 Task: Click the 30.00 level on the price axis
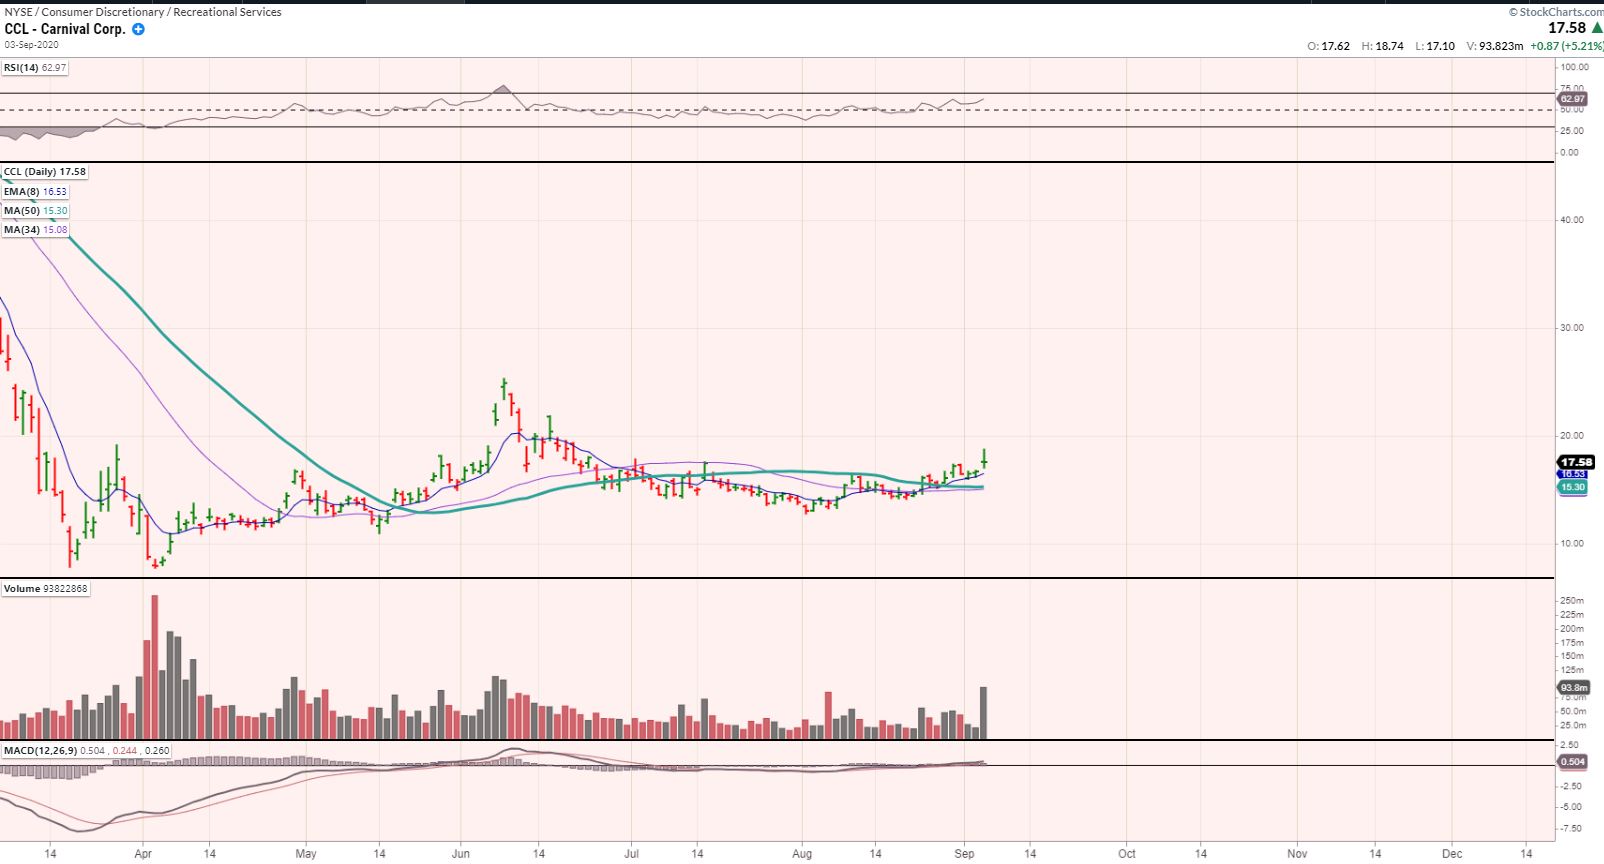pyautogui.click(x=1572, y=328)
